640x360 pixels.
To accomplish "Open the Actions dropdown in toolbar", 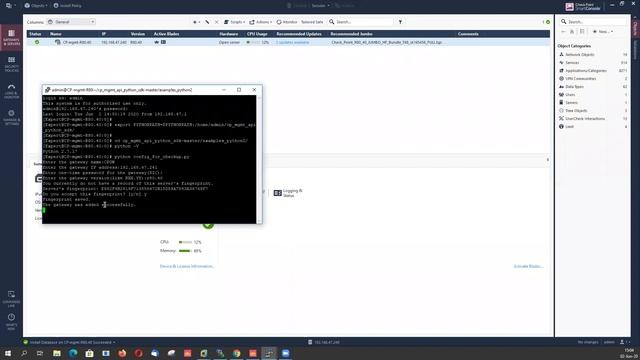I will coord(260,22).
